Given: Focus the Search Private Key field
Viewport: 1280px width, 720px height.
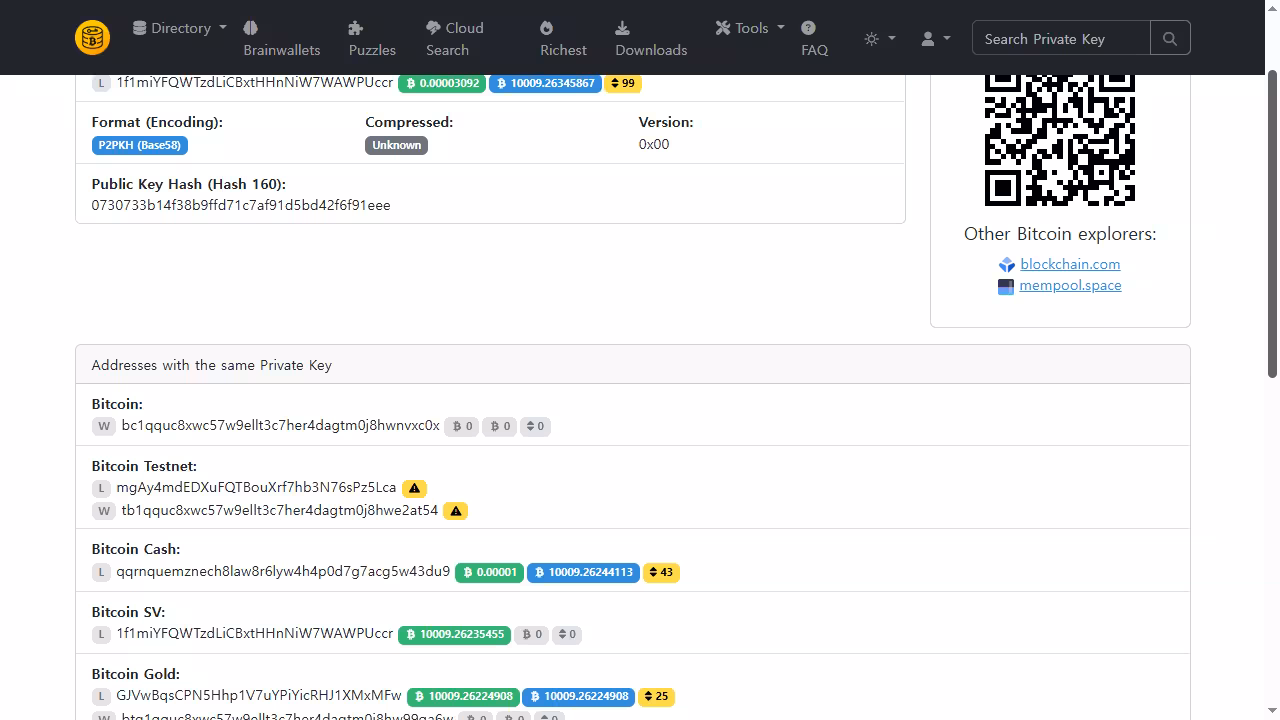Looking at the screenshot, I should point(1061,38).
